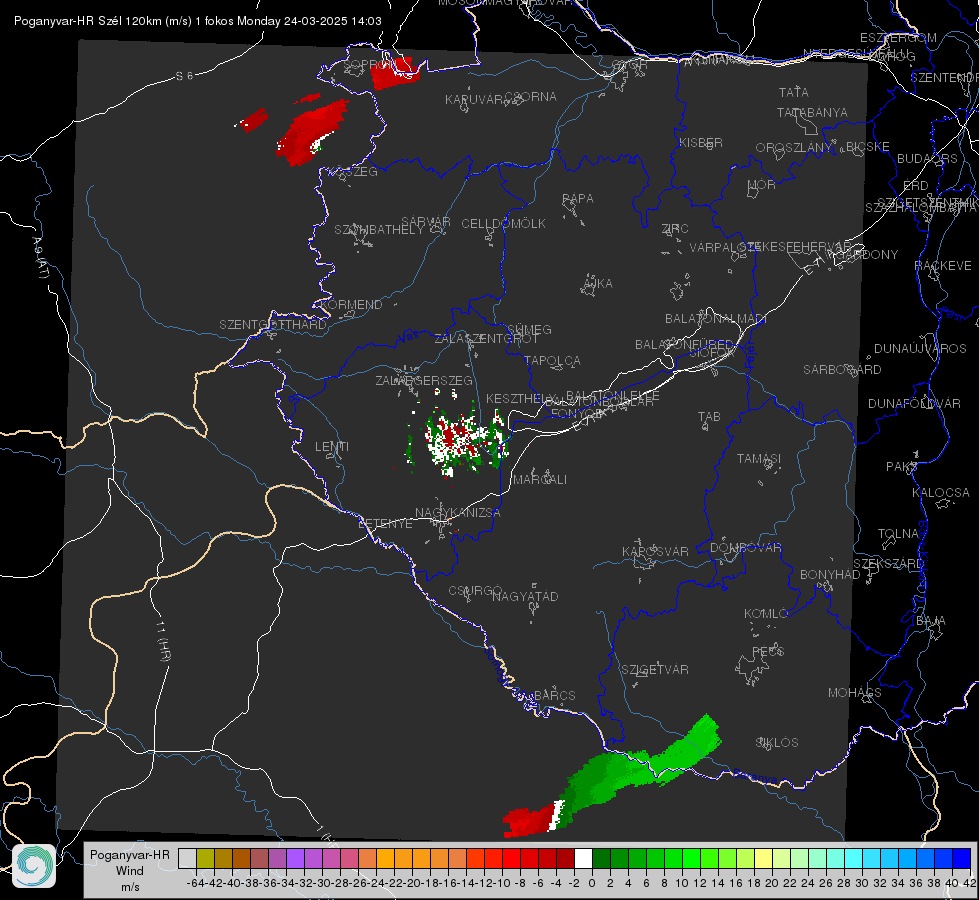Click the NAGYATAD city label
The height and width of the screenshot is (900, 979).
525,596
